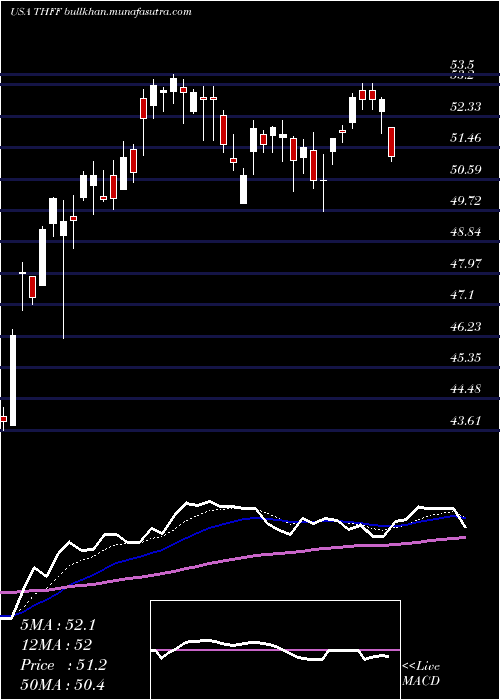The image size is (500, 700).
Task: Click the 51.46 price level label
Action: 465,138
